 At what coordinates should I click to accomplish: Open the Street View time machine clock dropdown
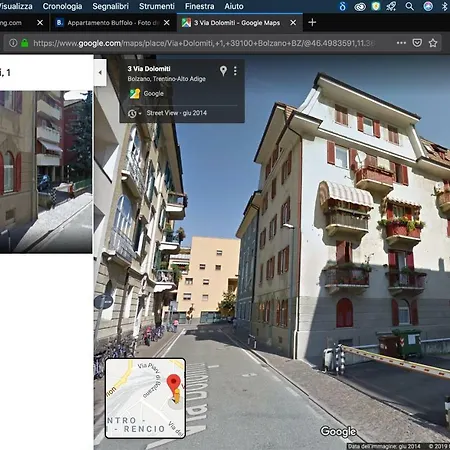(x=135, y=114)
